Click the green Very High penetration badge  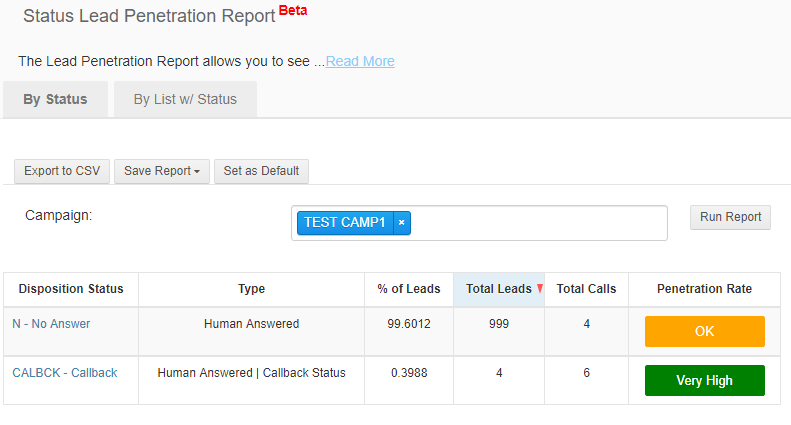tap(704, 380)
